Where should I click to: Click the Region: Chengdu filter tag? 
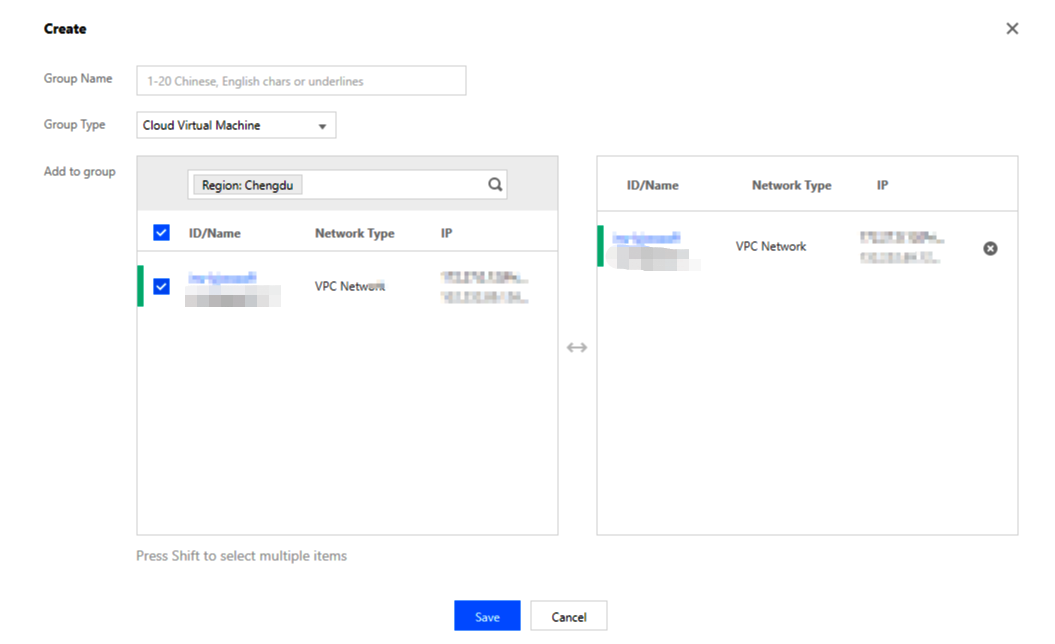247,185
